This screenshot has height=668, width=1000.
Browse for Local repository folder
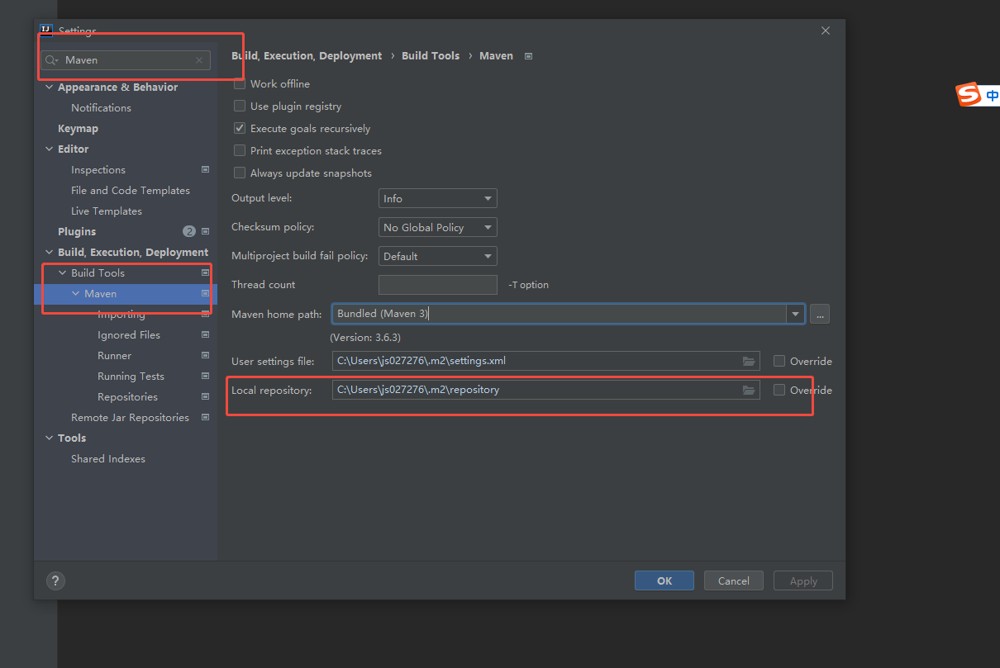749,390
